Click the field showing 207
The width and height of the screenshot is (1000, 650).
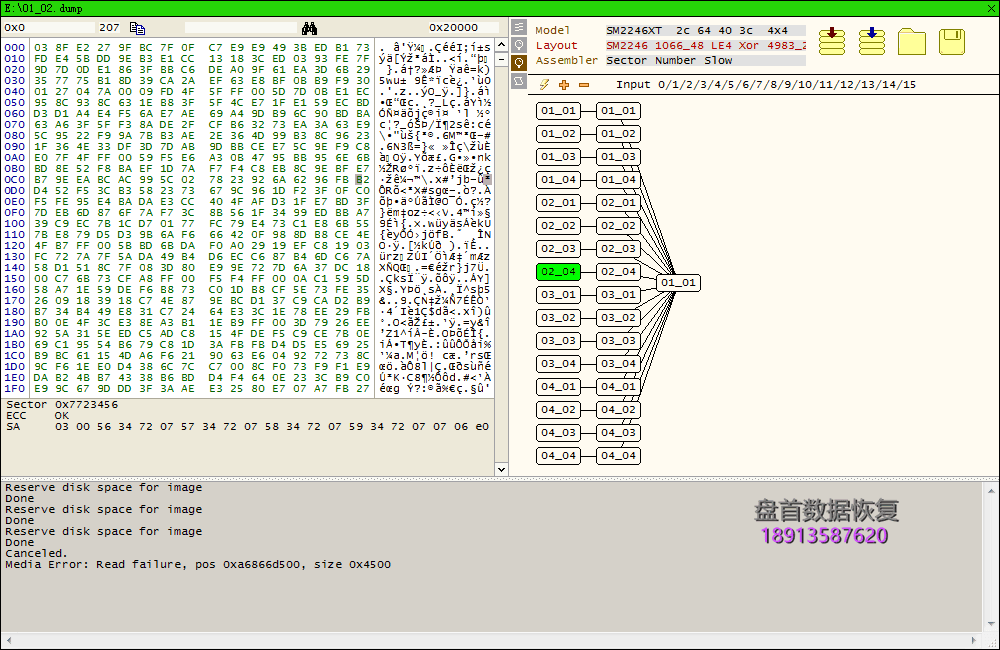pyautogui.click(x=109, y=27)
